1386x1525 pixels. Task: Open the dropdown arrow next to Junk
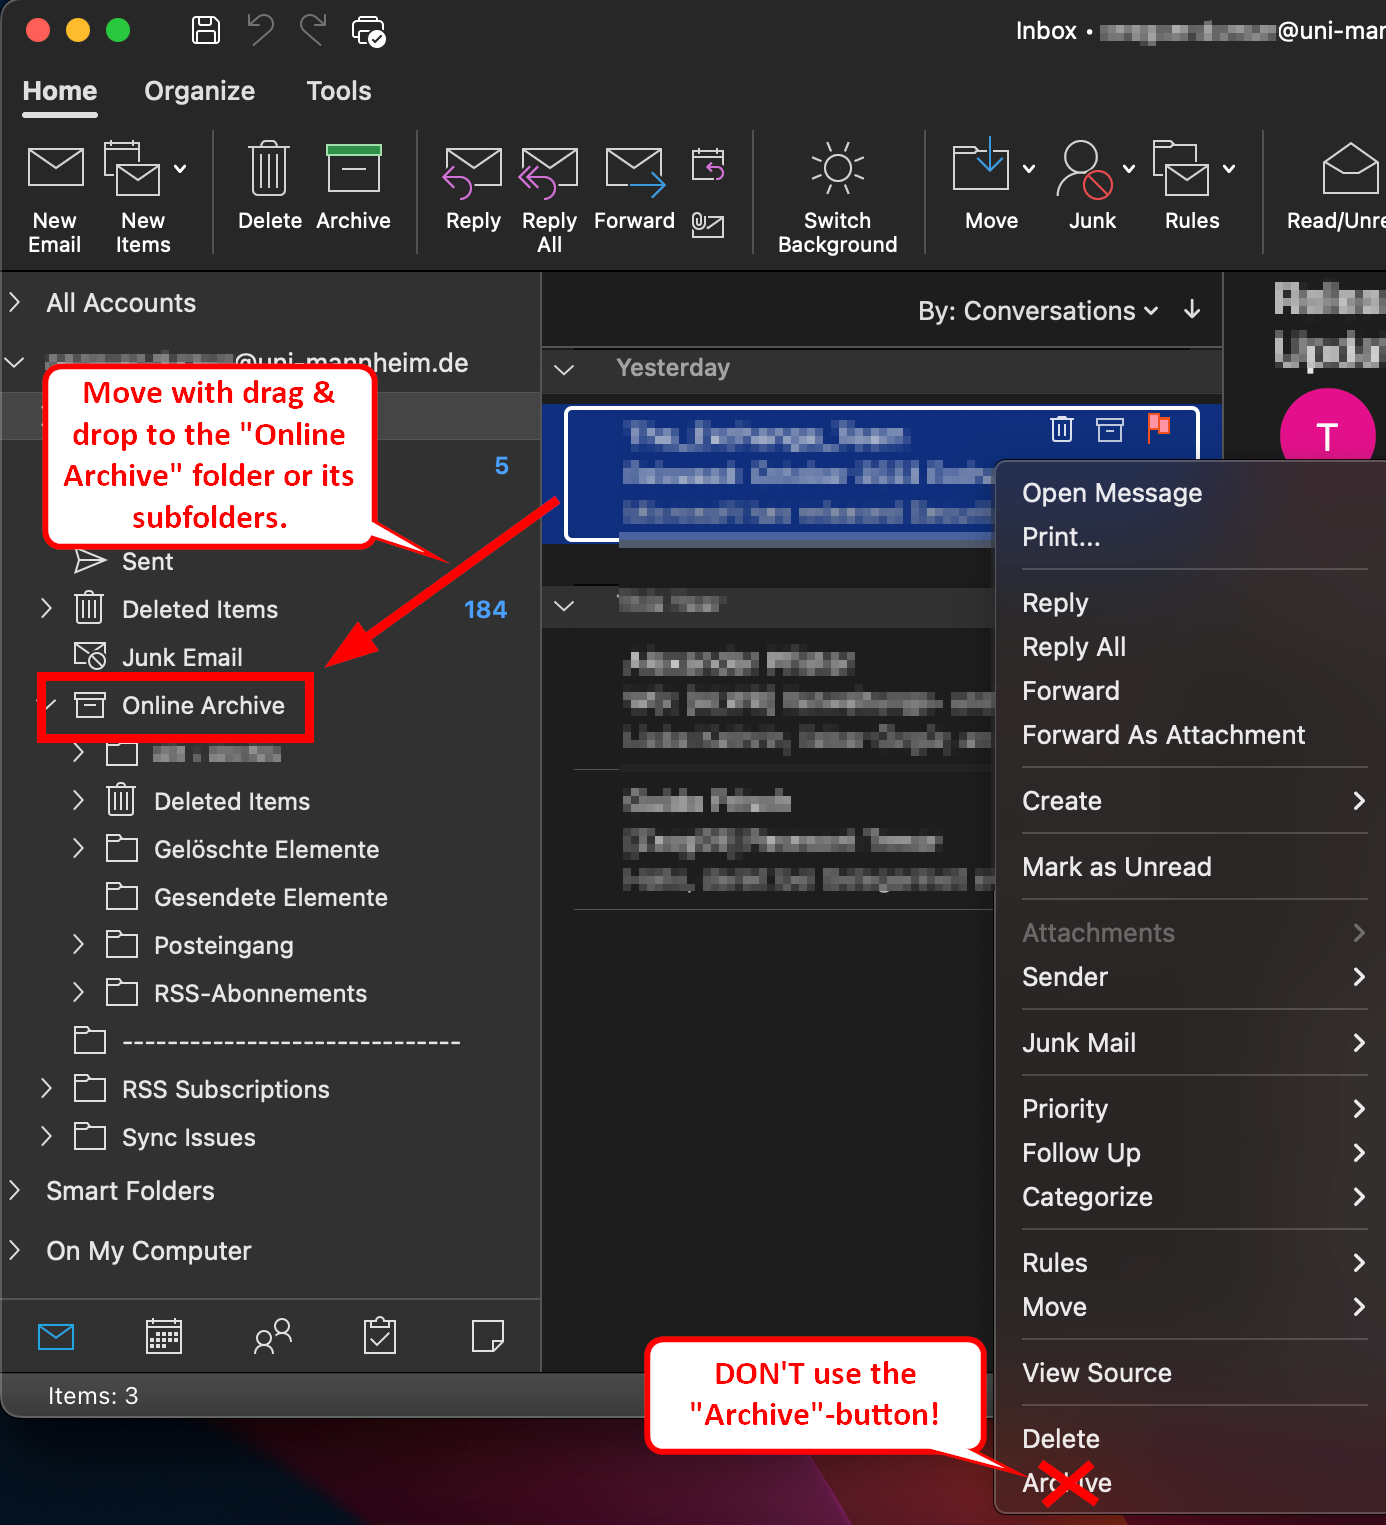point(1129,169)
